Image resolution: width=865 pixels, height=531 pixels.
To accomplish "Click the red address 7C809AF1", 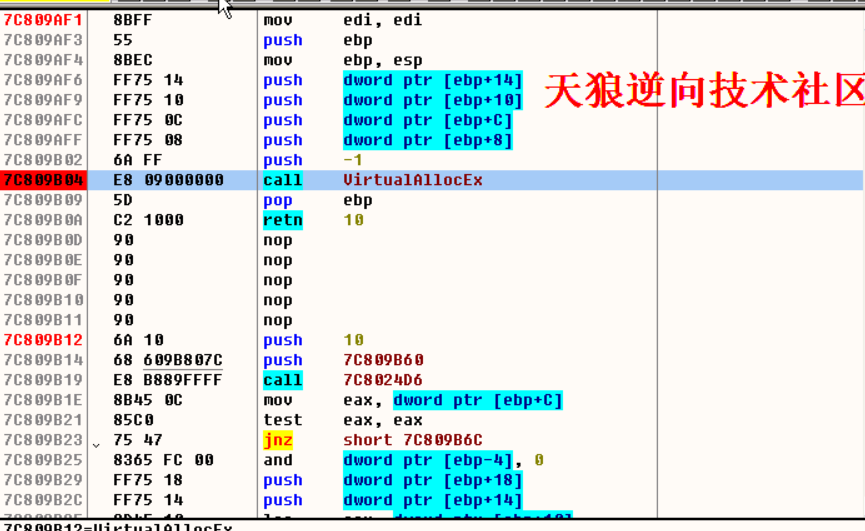I will pyautogui.click(x=43, y=20).
